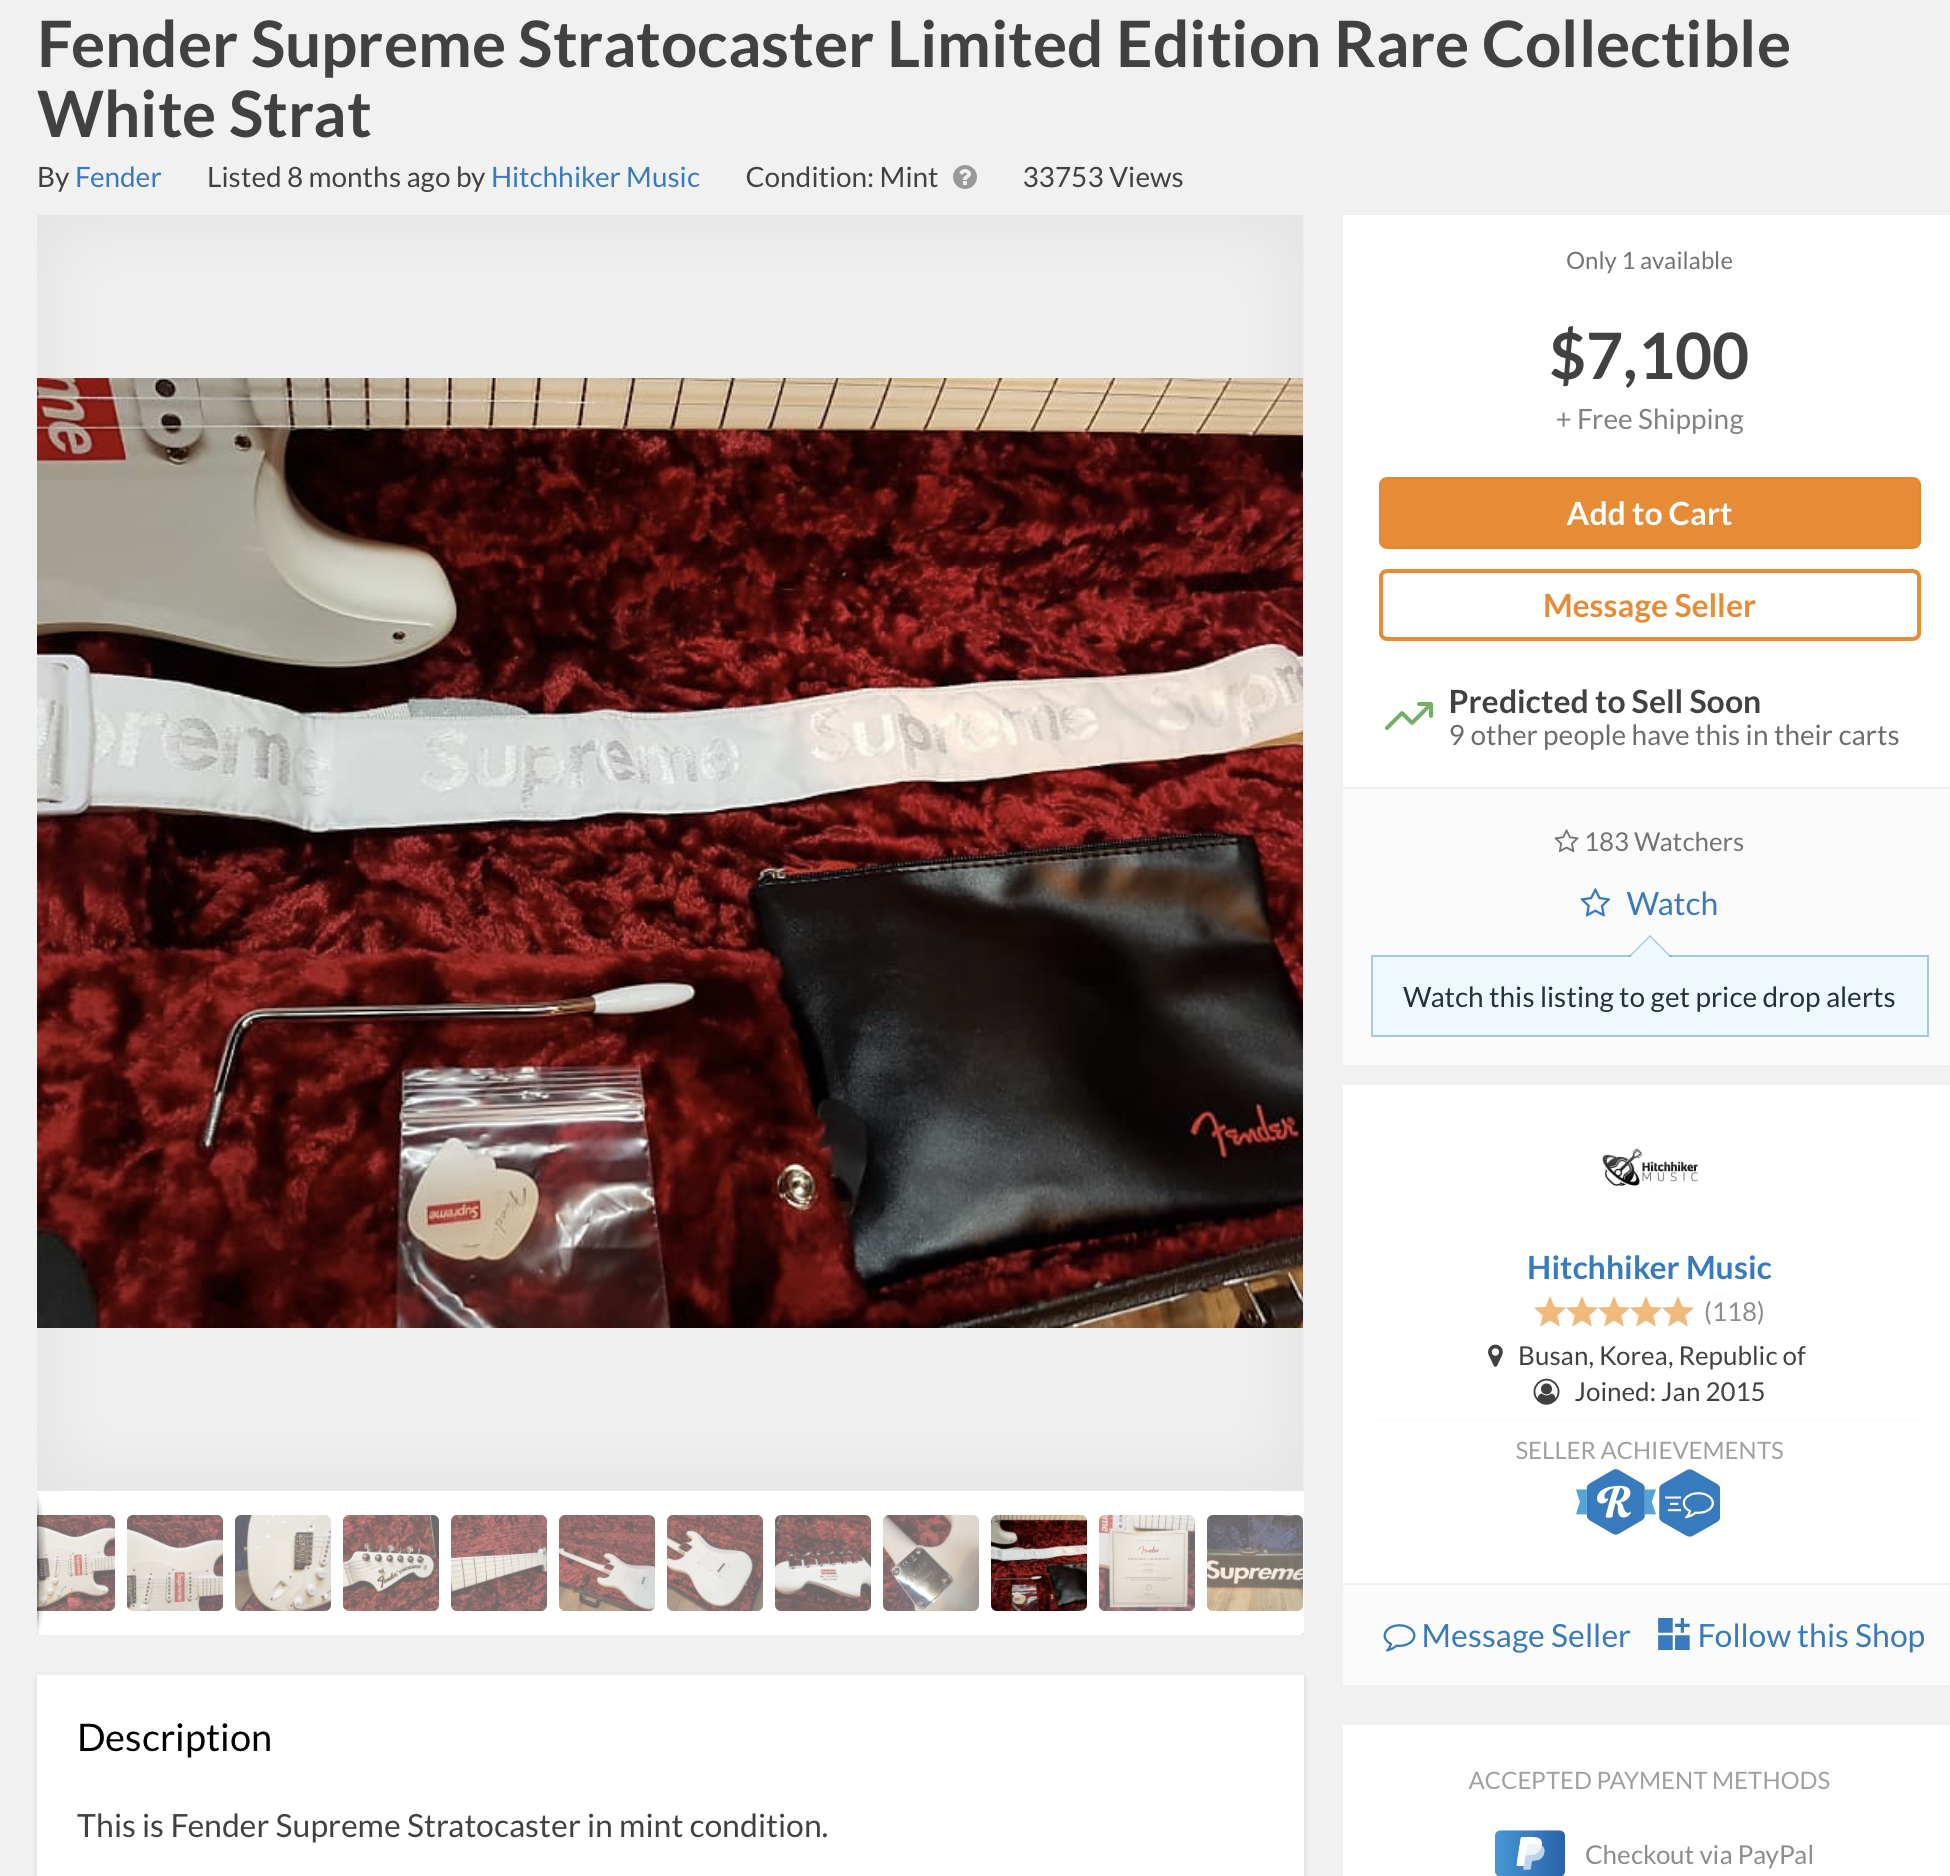Screen dimensions: 1950x1876
Task: Select the headstock thumbnail image
Action: coord(391,1562)
